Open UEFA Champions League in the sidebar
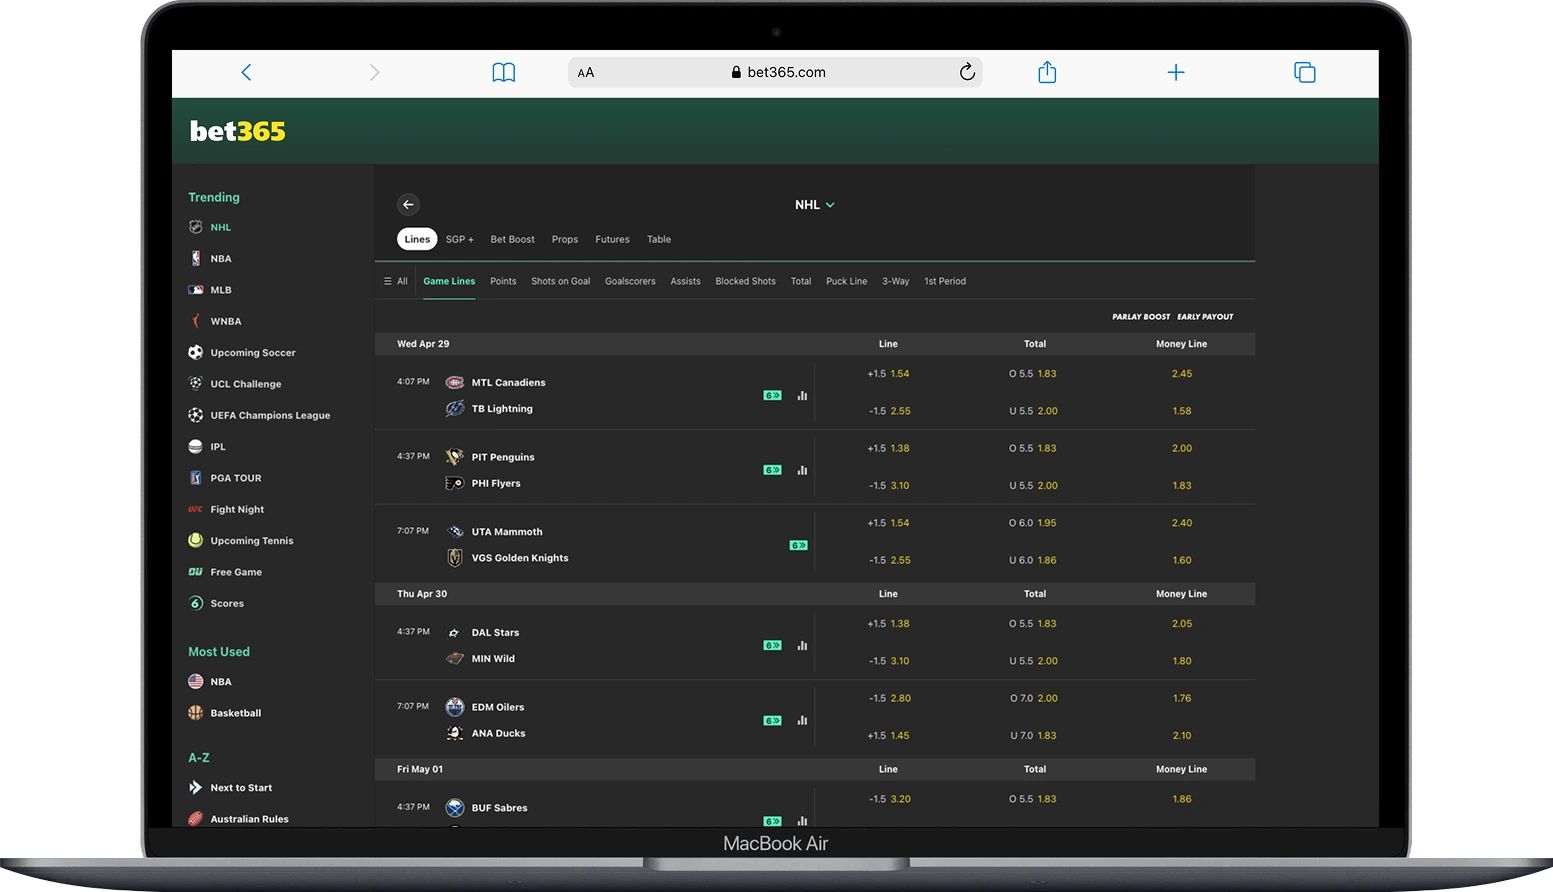1553x892 pixels. pos(270,415)
